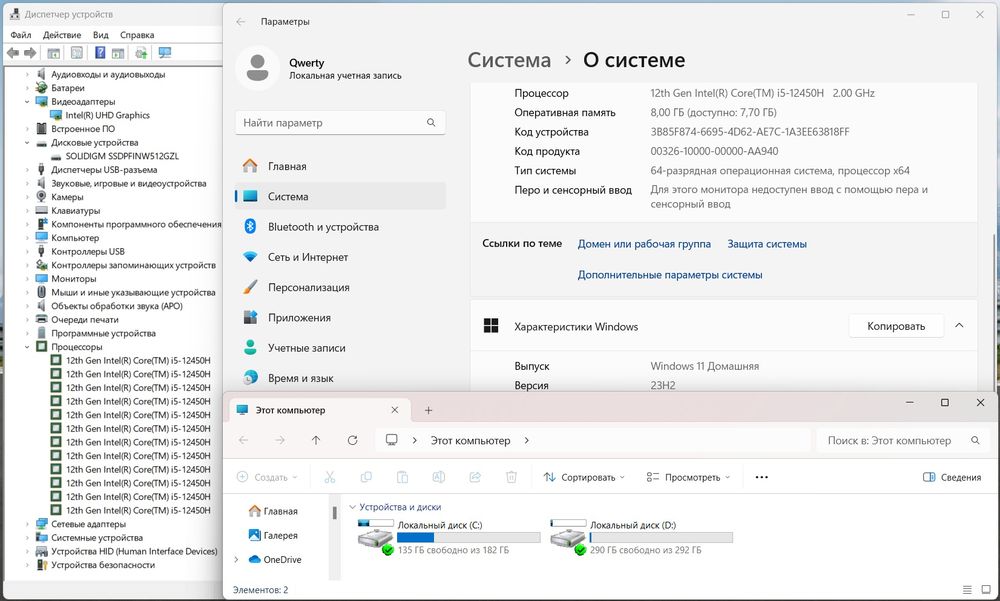
Task: Toggle the Сведения details pane button
Action: pyautogui.click(x=952, y=477)
